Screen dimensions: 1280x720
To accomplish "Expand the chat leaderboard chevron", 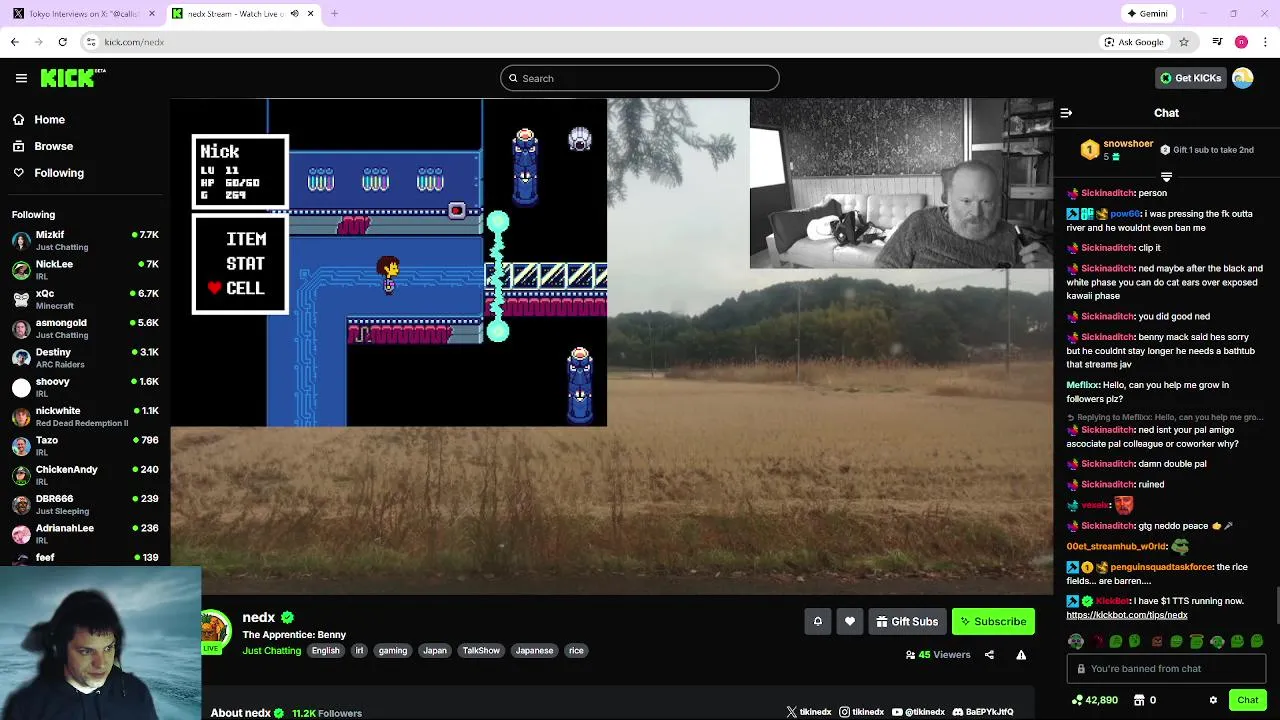I will 1166,177.
